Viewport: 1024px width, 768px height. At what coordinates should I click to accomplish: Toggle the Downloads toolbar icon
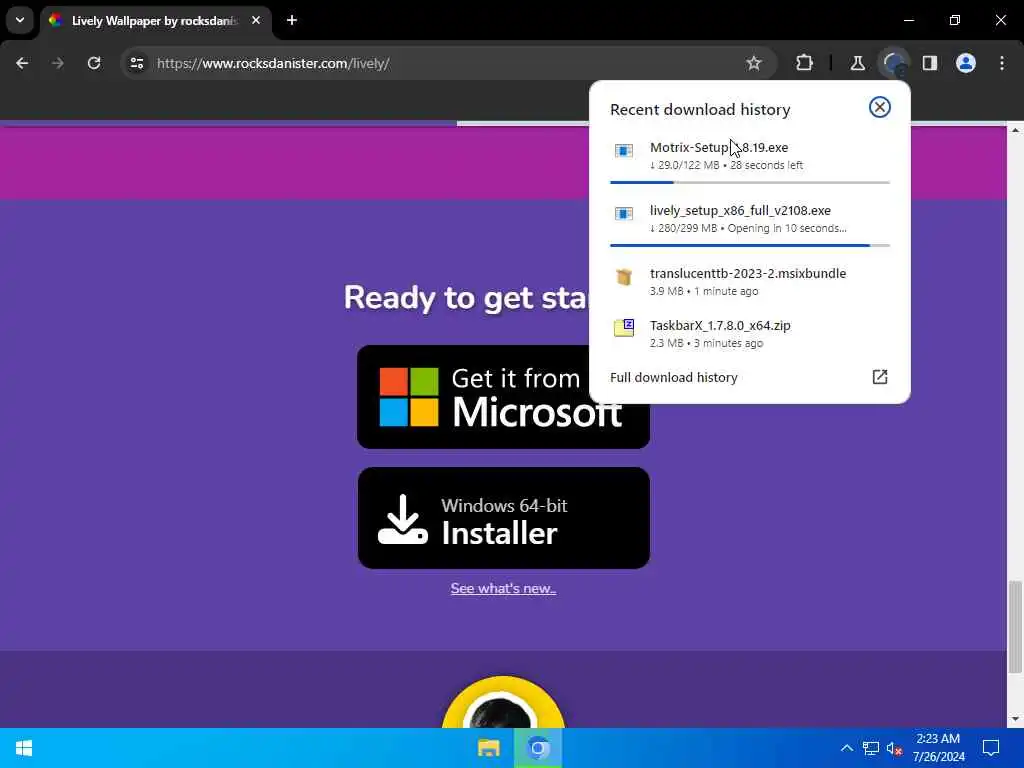pos(894,63)
